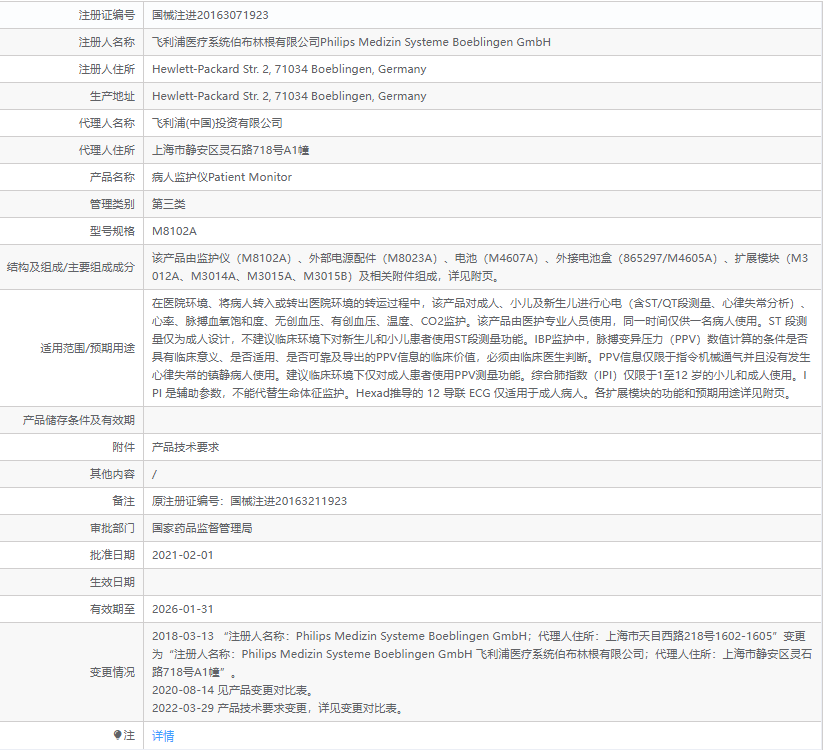The width and height of the screenshot is (826, 750).
Task: Click agent address 上海市静安区灵石路718号A1幢
Action: (230, 150)
